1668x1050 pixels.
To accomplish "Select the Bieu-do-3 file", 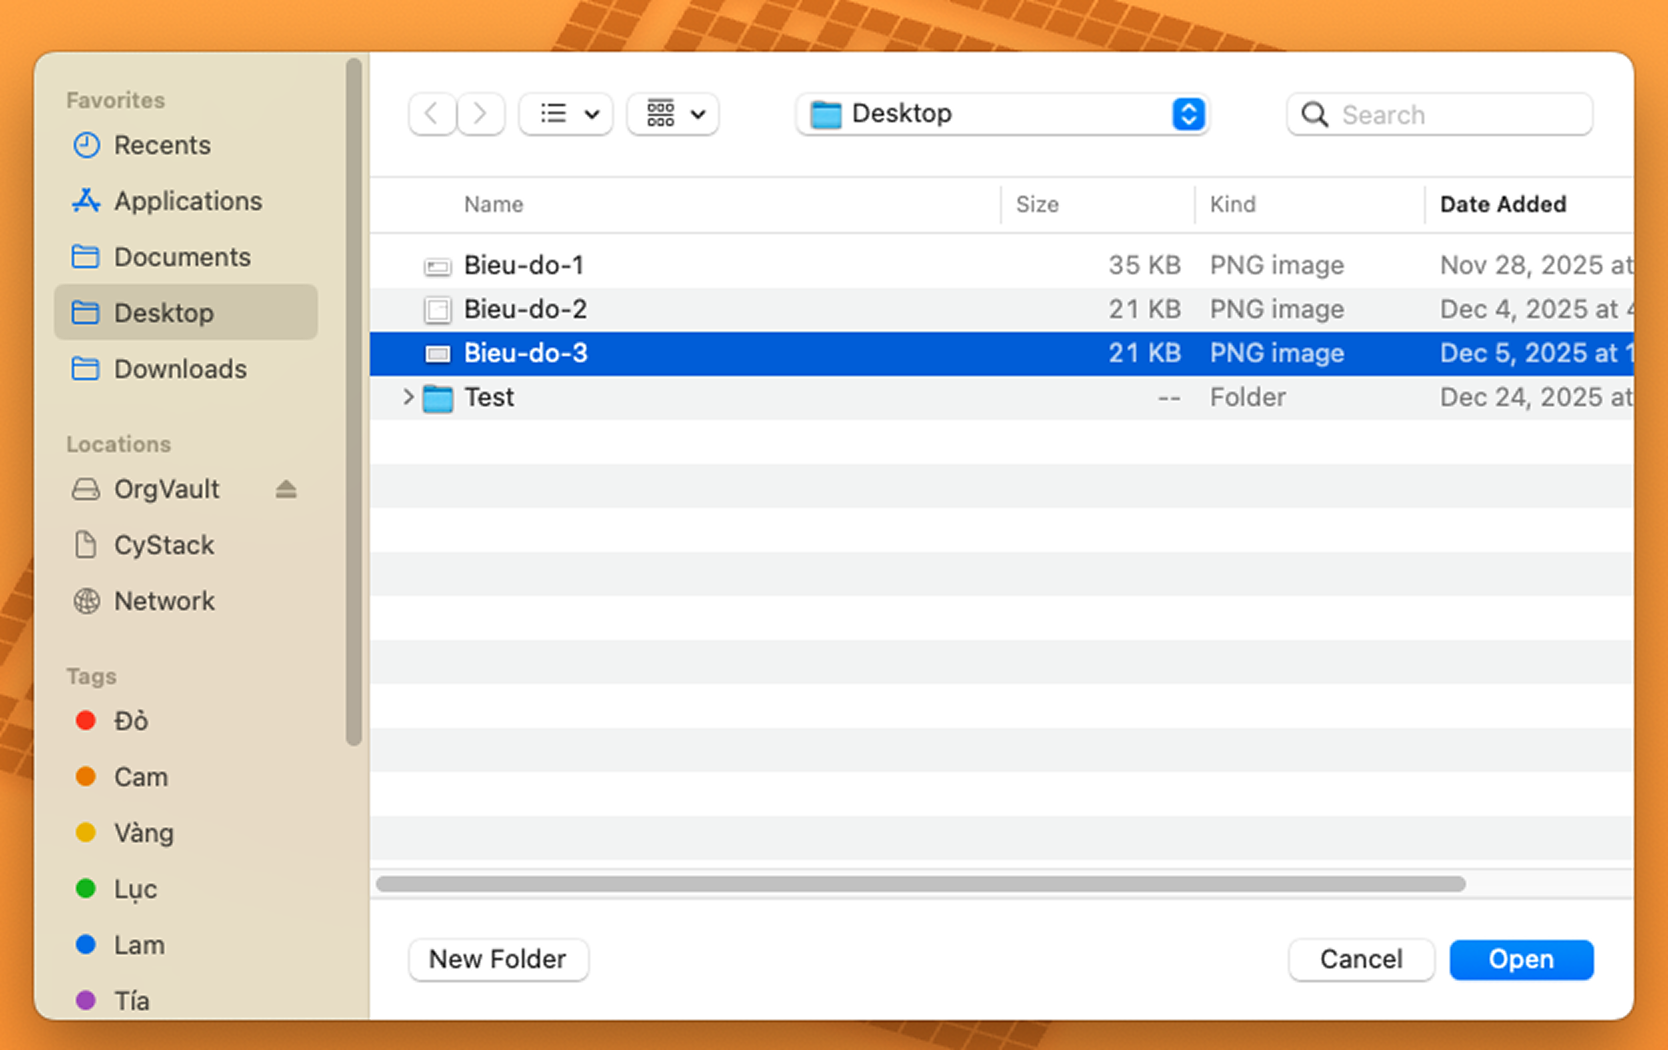I will [x=1002, y=353].
